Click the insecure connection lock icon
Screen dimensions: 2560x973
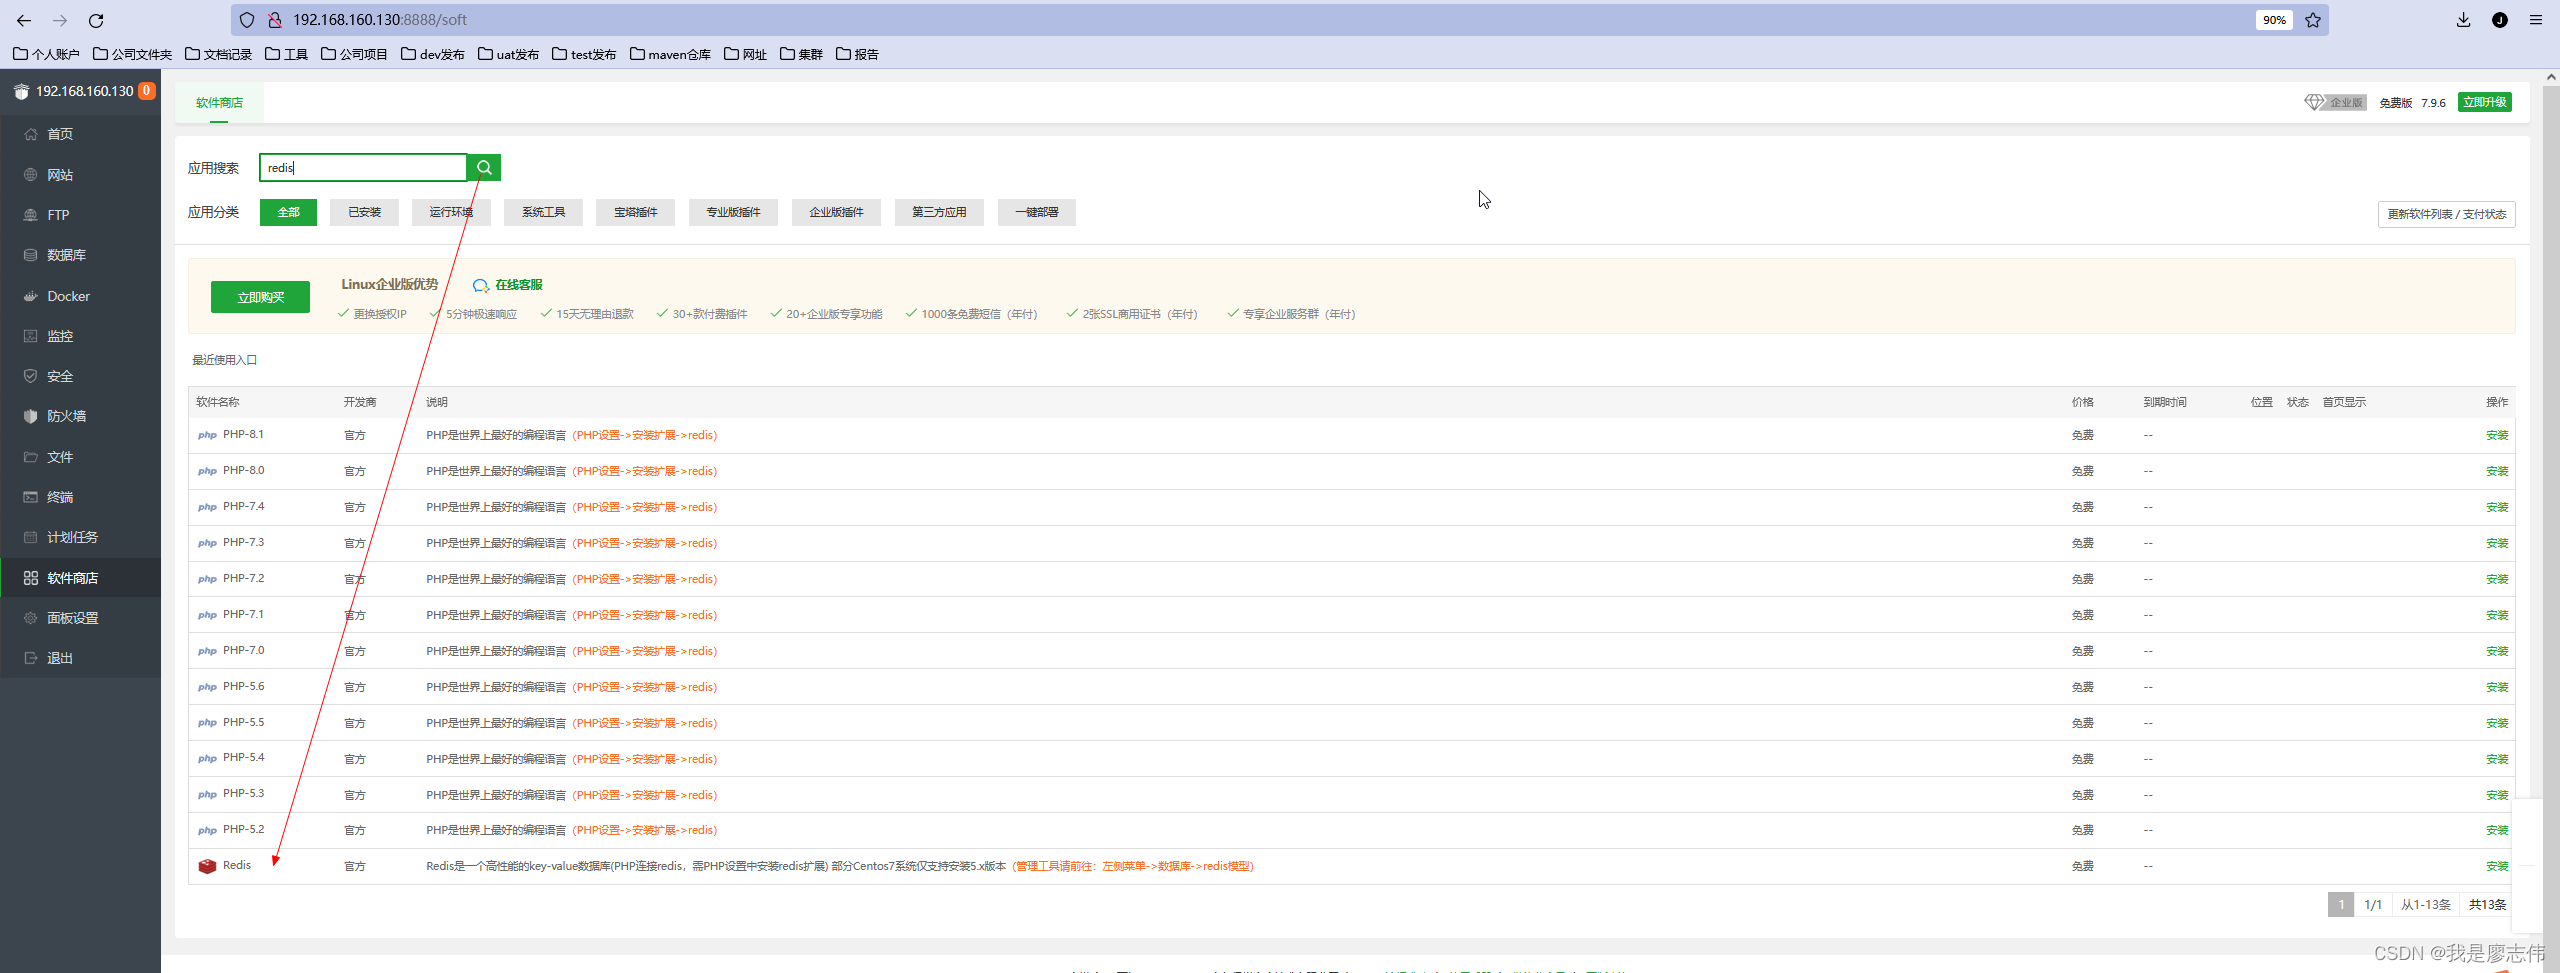[274, 20]
